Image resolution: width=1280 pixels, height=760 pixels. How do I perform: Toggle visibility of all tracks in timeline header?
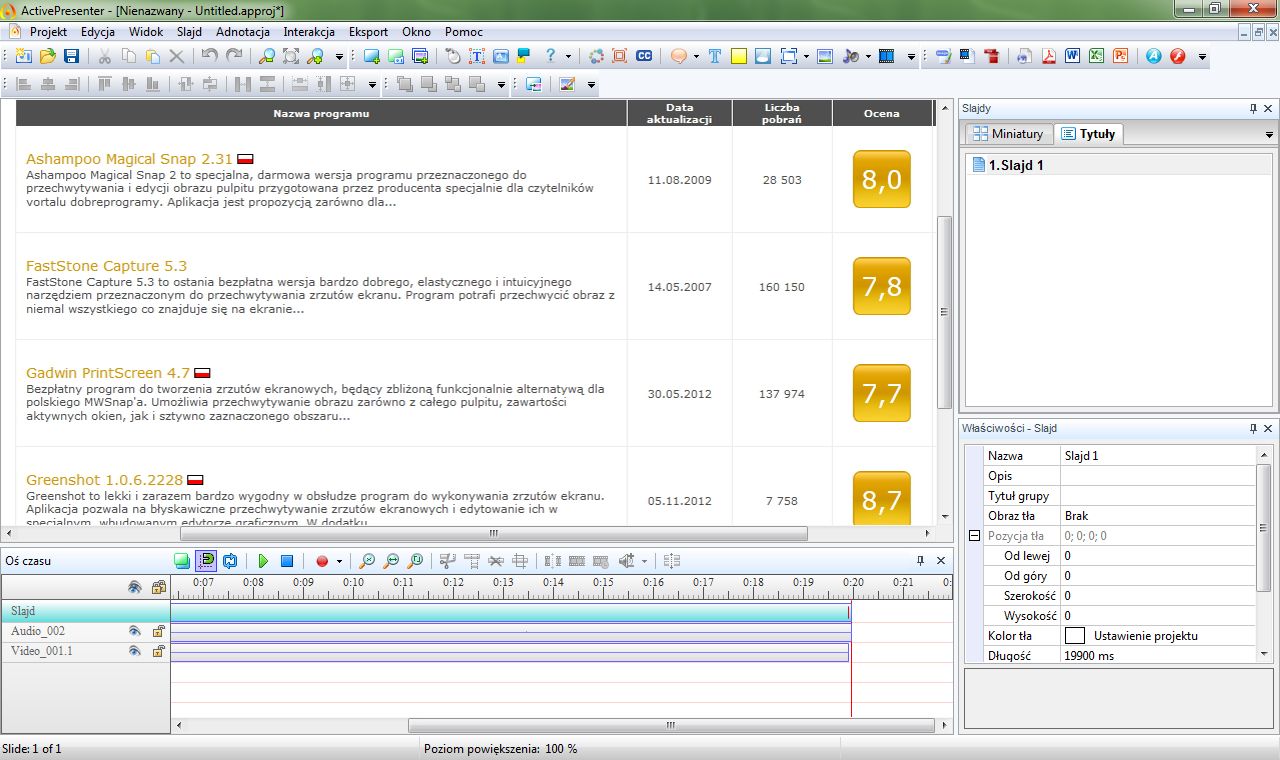point(134,587)
